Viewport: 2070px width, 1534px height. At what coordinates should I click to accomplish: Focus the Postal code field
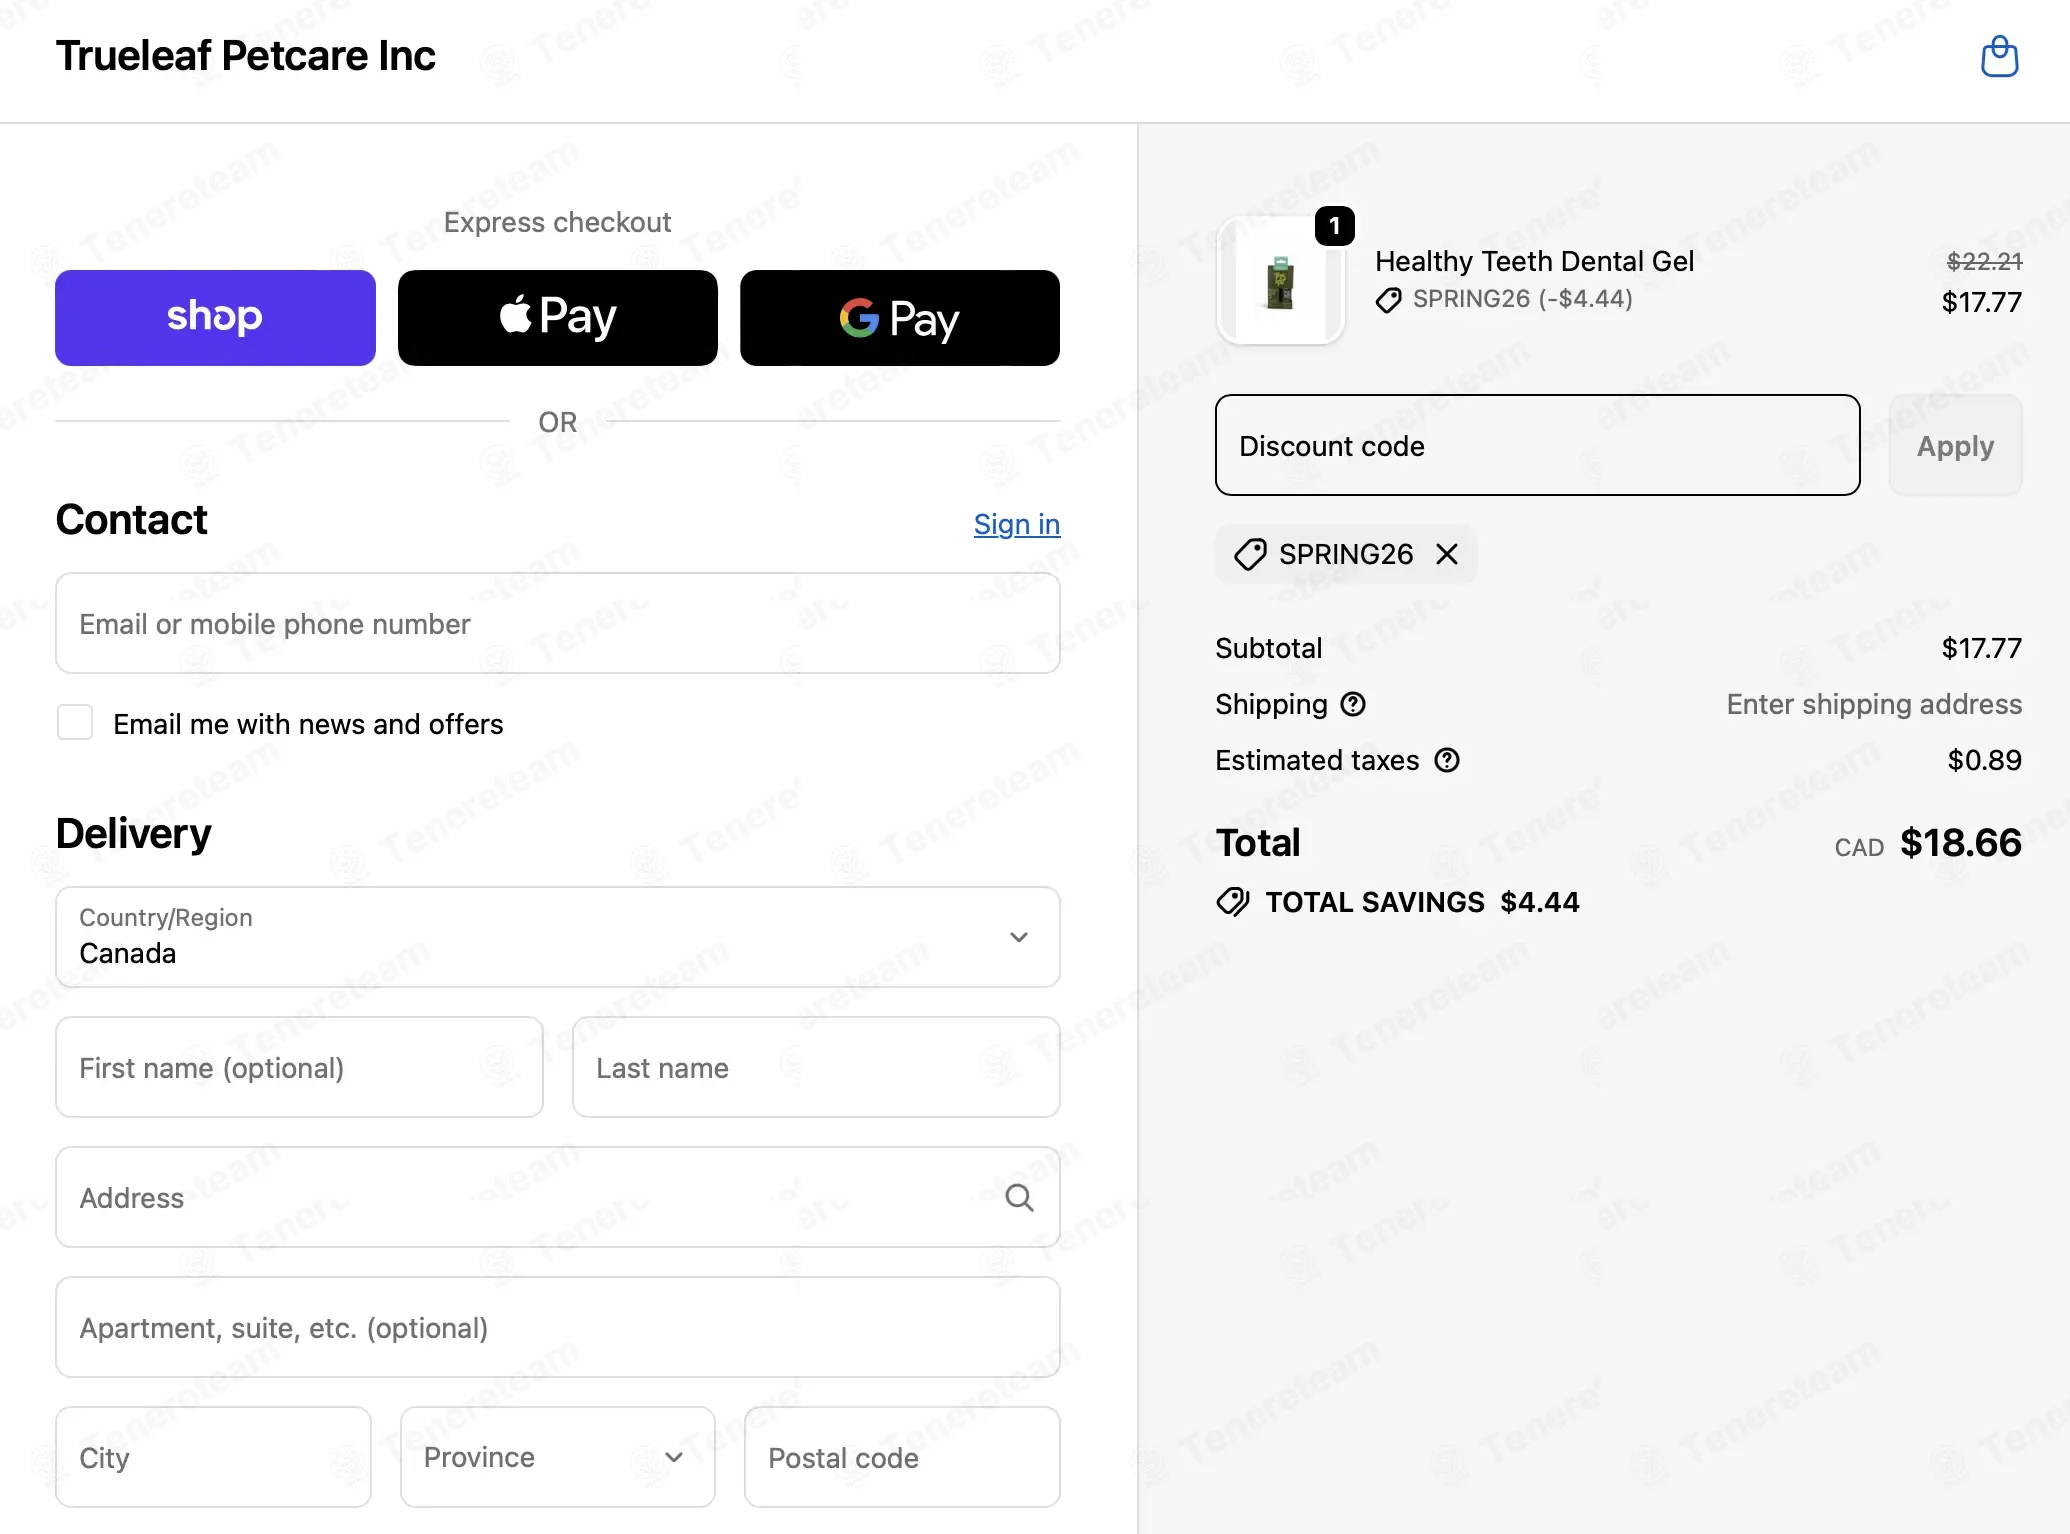click(902, 1457)
